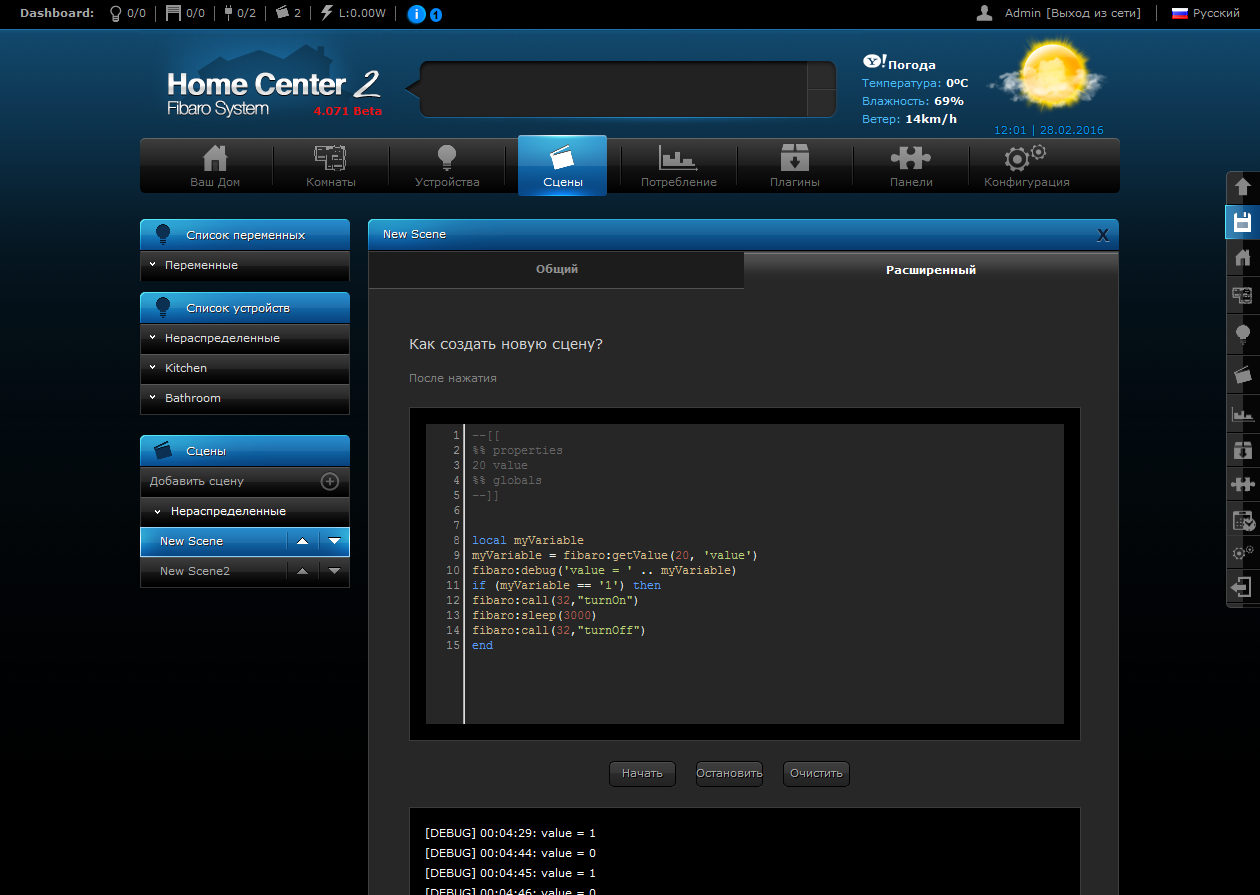This screenshot has height=895, width=1260.
Task: Click debug line '00:04:29: value = 1'
Action: (x=510, y=833)
